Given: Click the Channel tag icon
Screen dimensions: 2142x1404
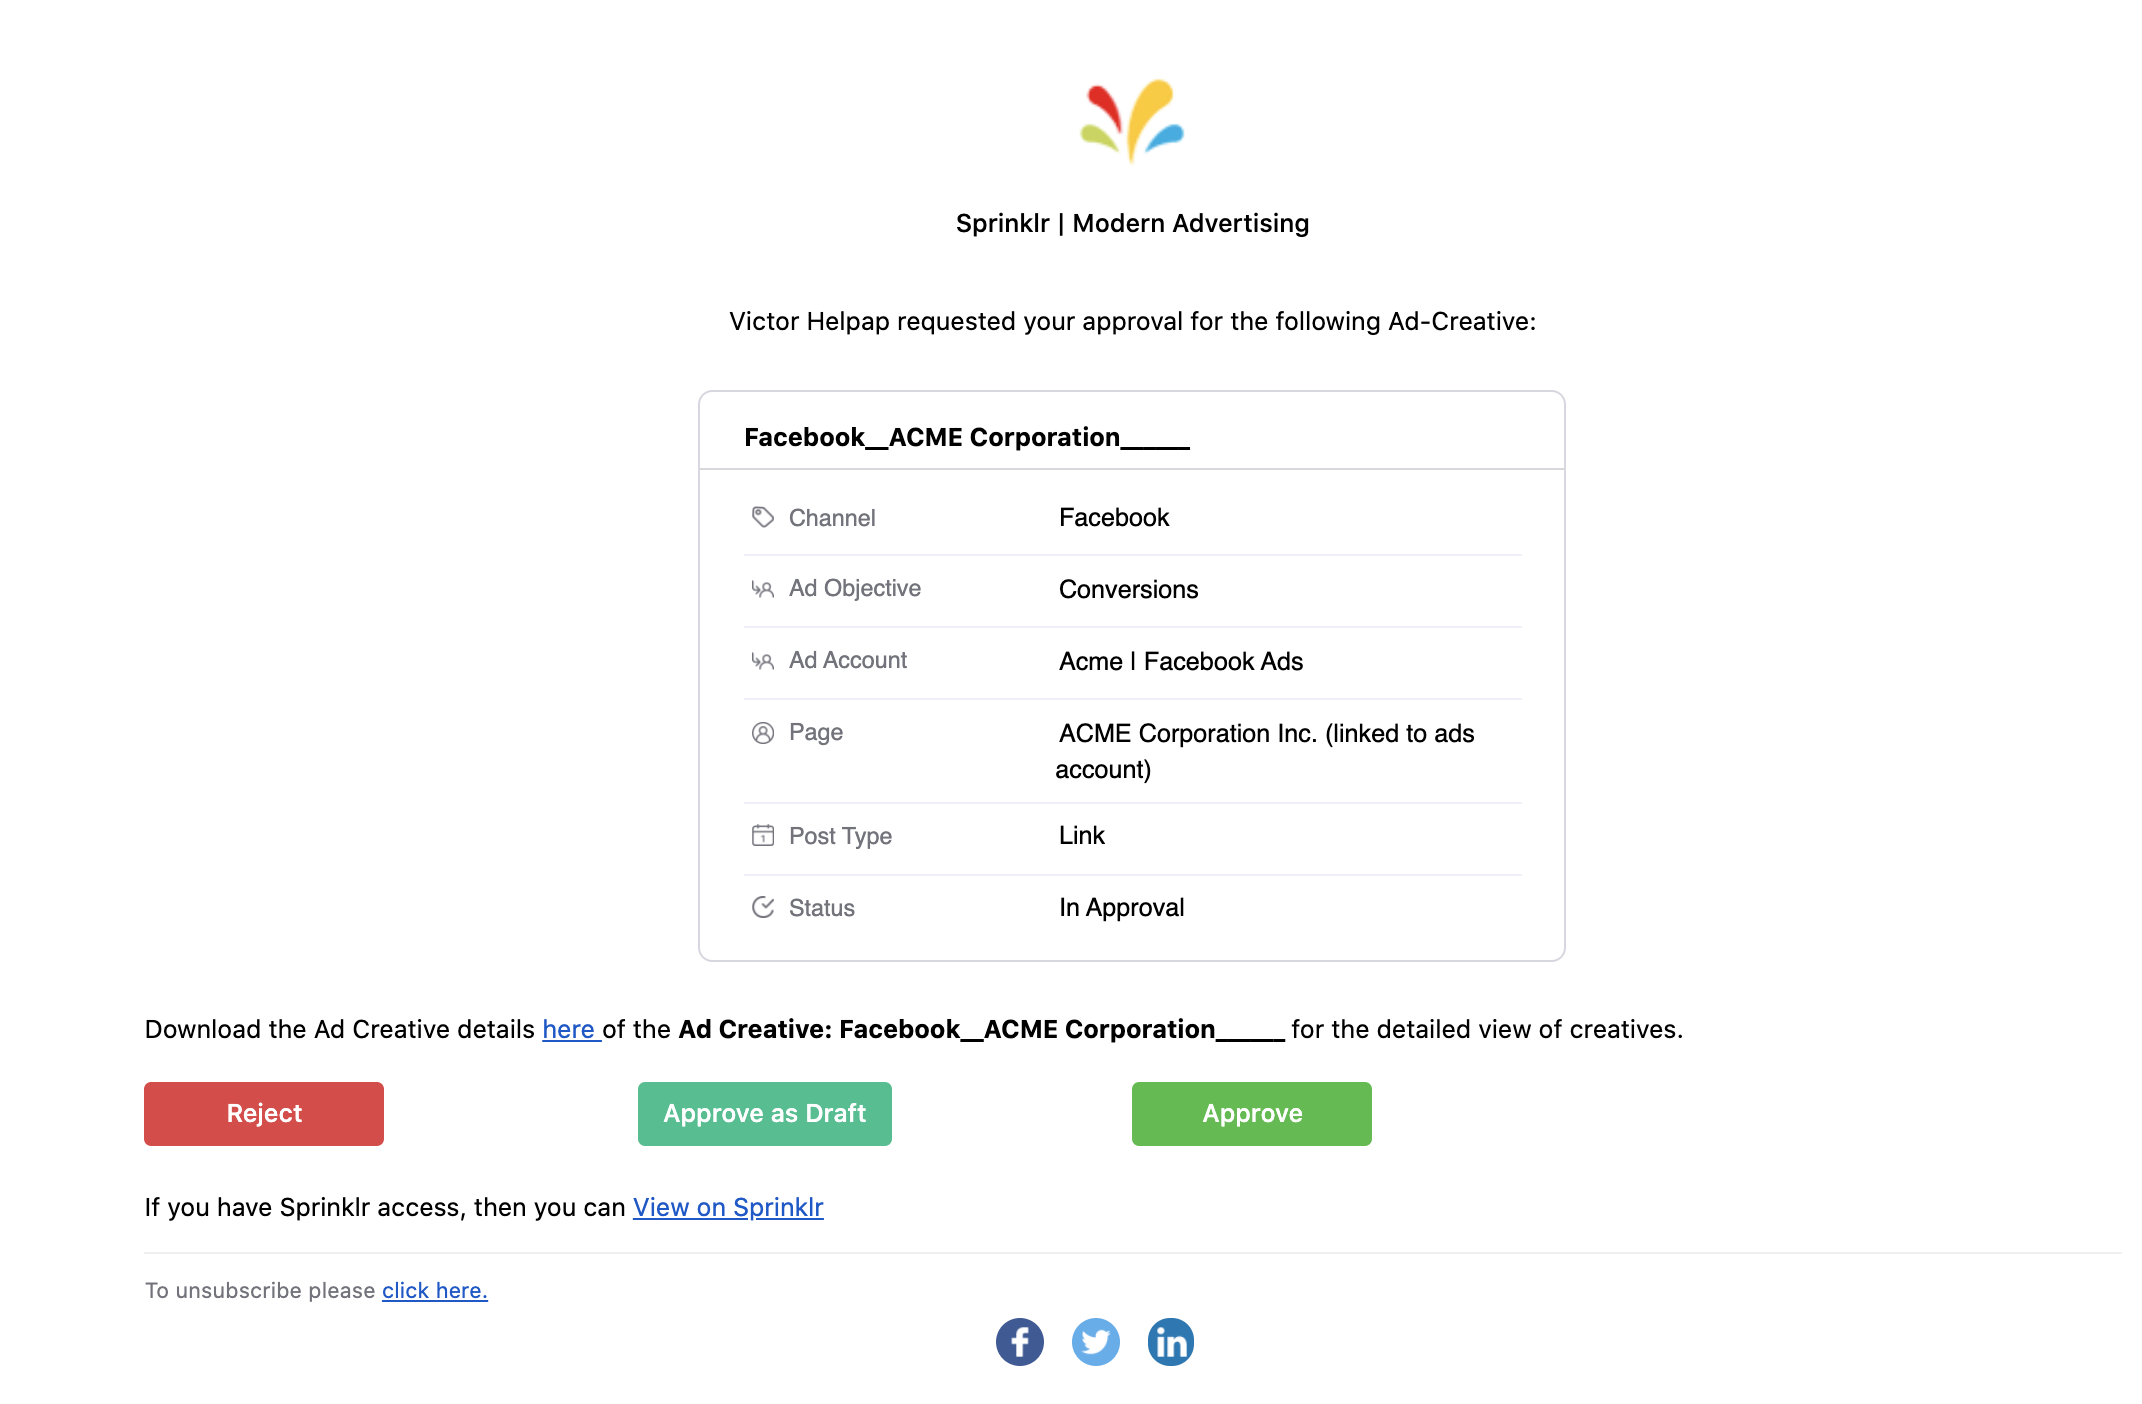Looking at the screenshot, I should (x=763, y=517).
